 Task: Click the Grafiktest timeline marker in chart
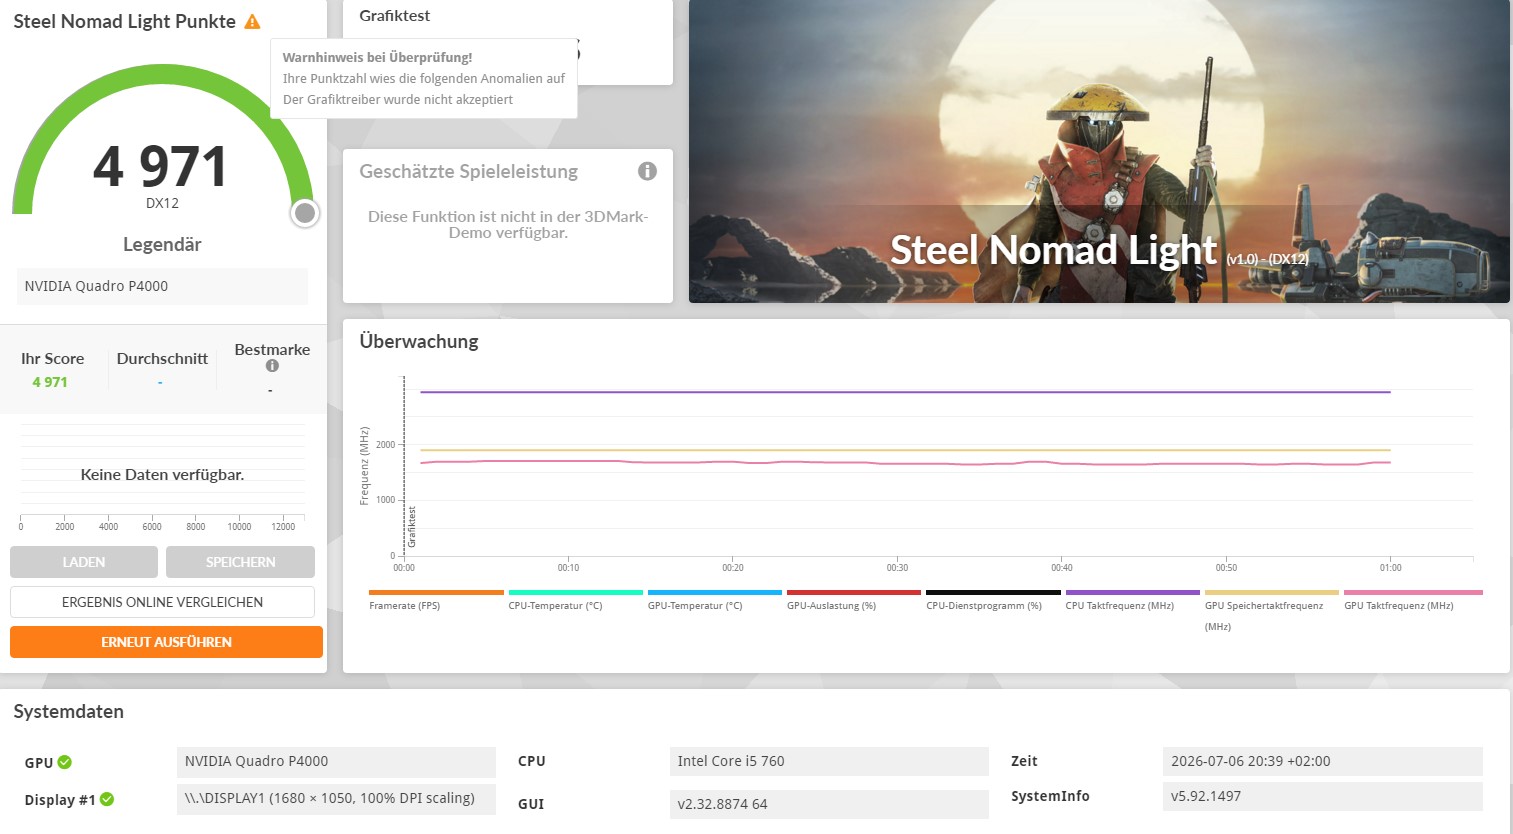point(411,526)
